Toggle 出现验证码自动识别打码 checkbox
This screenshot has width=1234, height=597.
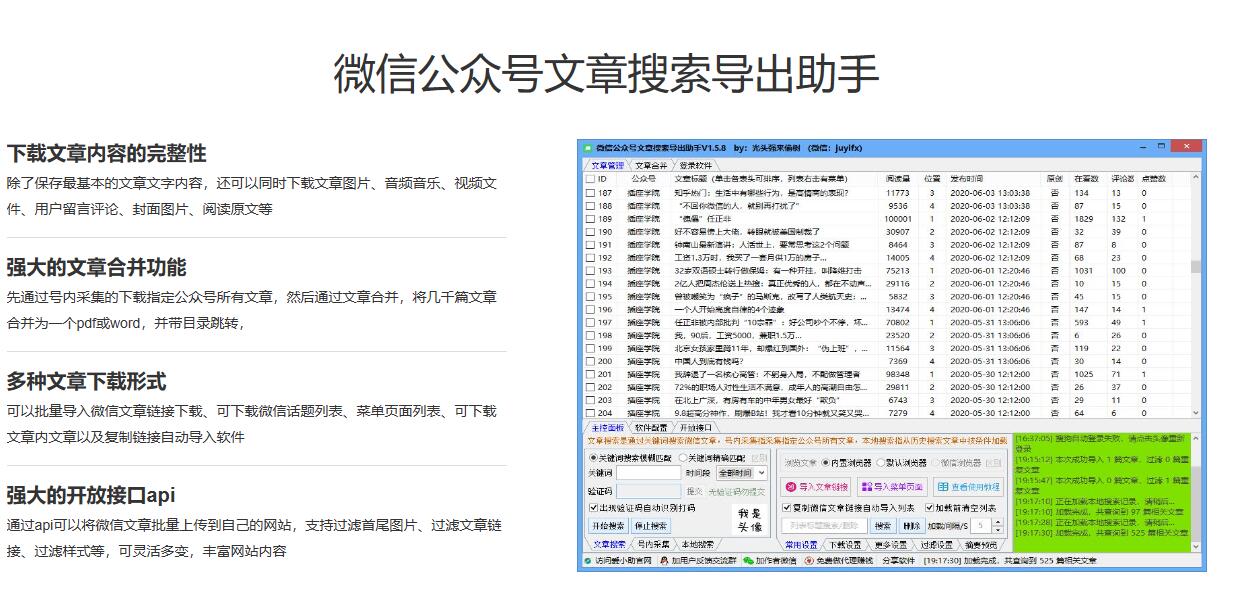click(x=593, y=508)
